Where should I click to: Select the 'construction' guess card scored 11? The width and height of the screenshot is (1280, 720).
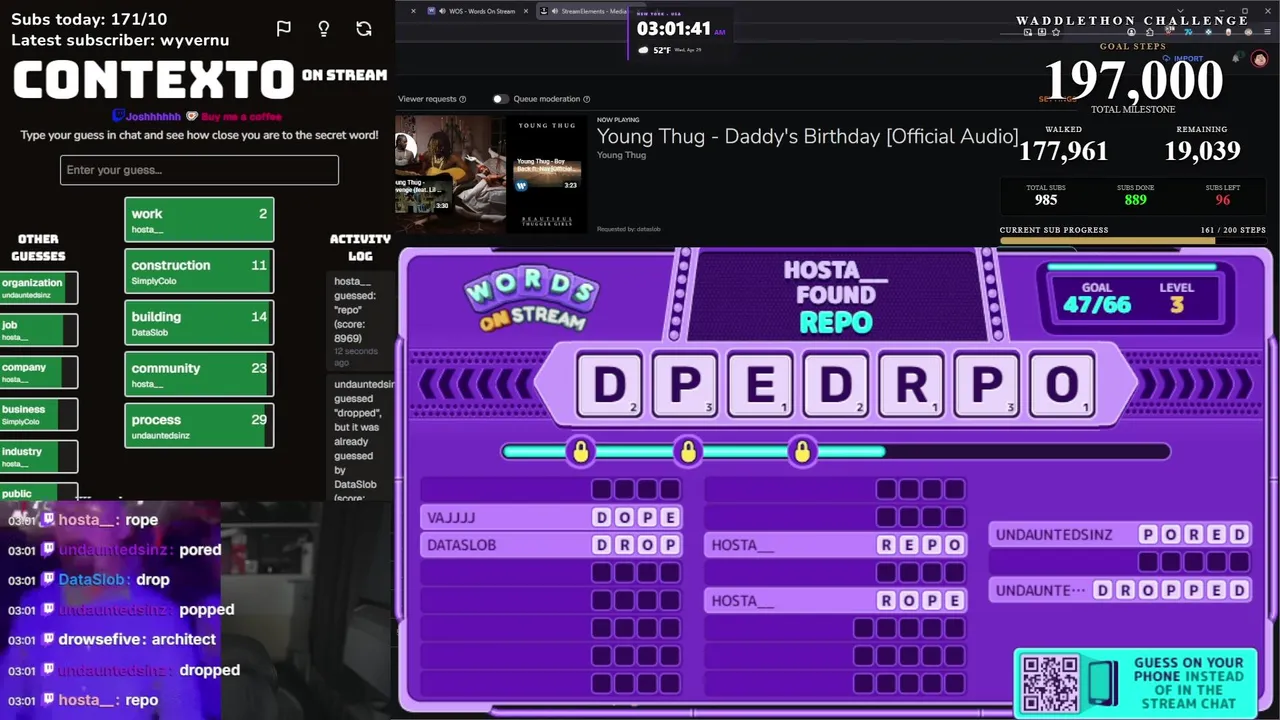point(199,272)
